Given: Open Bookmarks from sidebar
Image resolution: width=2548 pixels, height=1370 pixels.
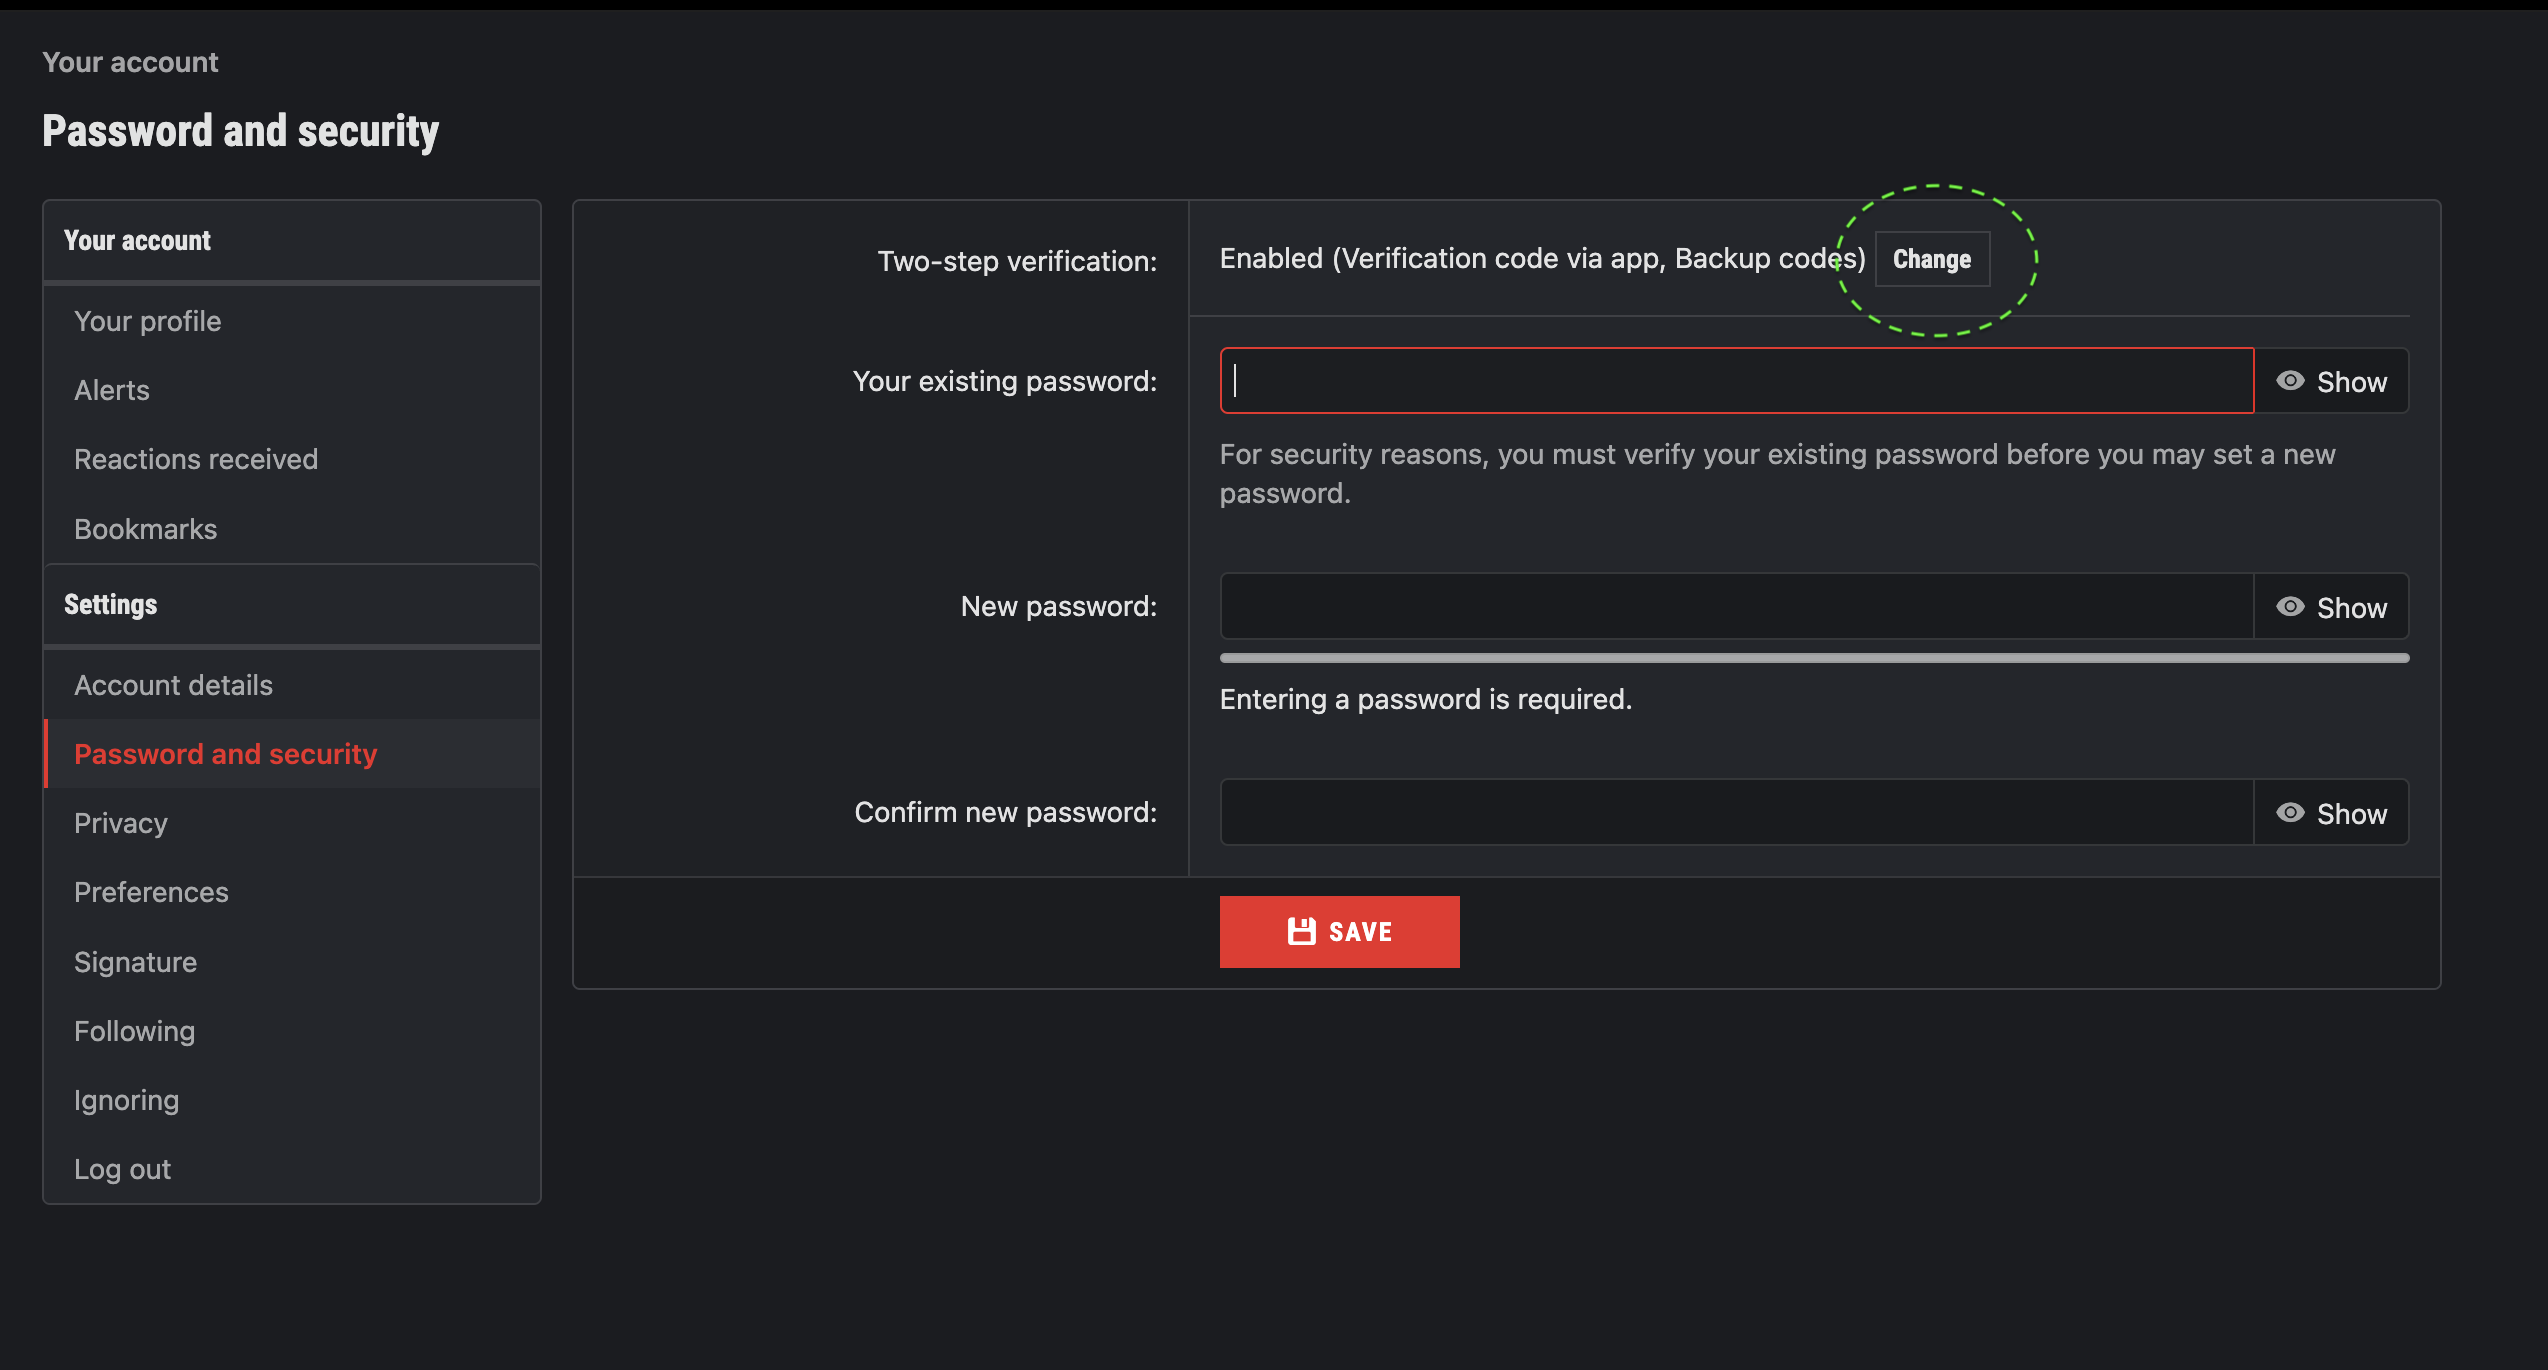Looking at the screenshot, I should (292, 529).
